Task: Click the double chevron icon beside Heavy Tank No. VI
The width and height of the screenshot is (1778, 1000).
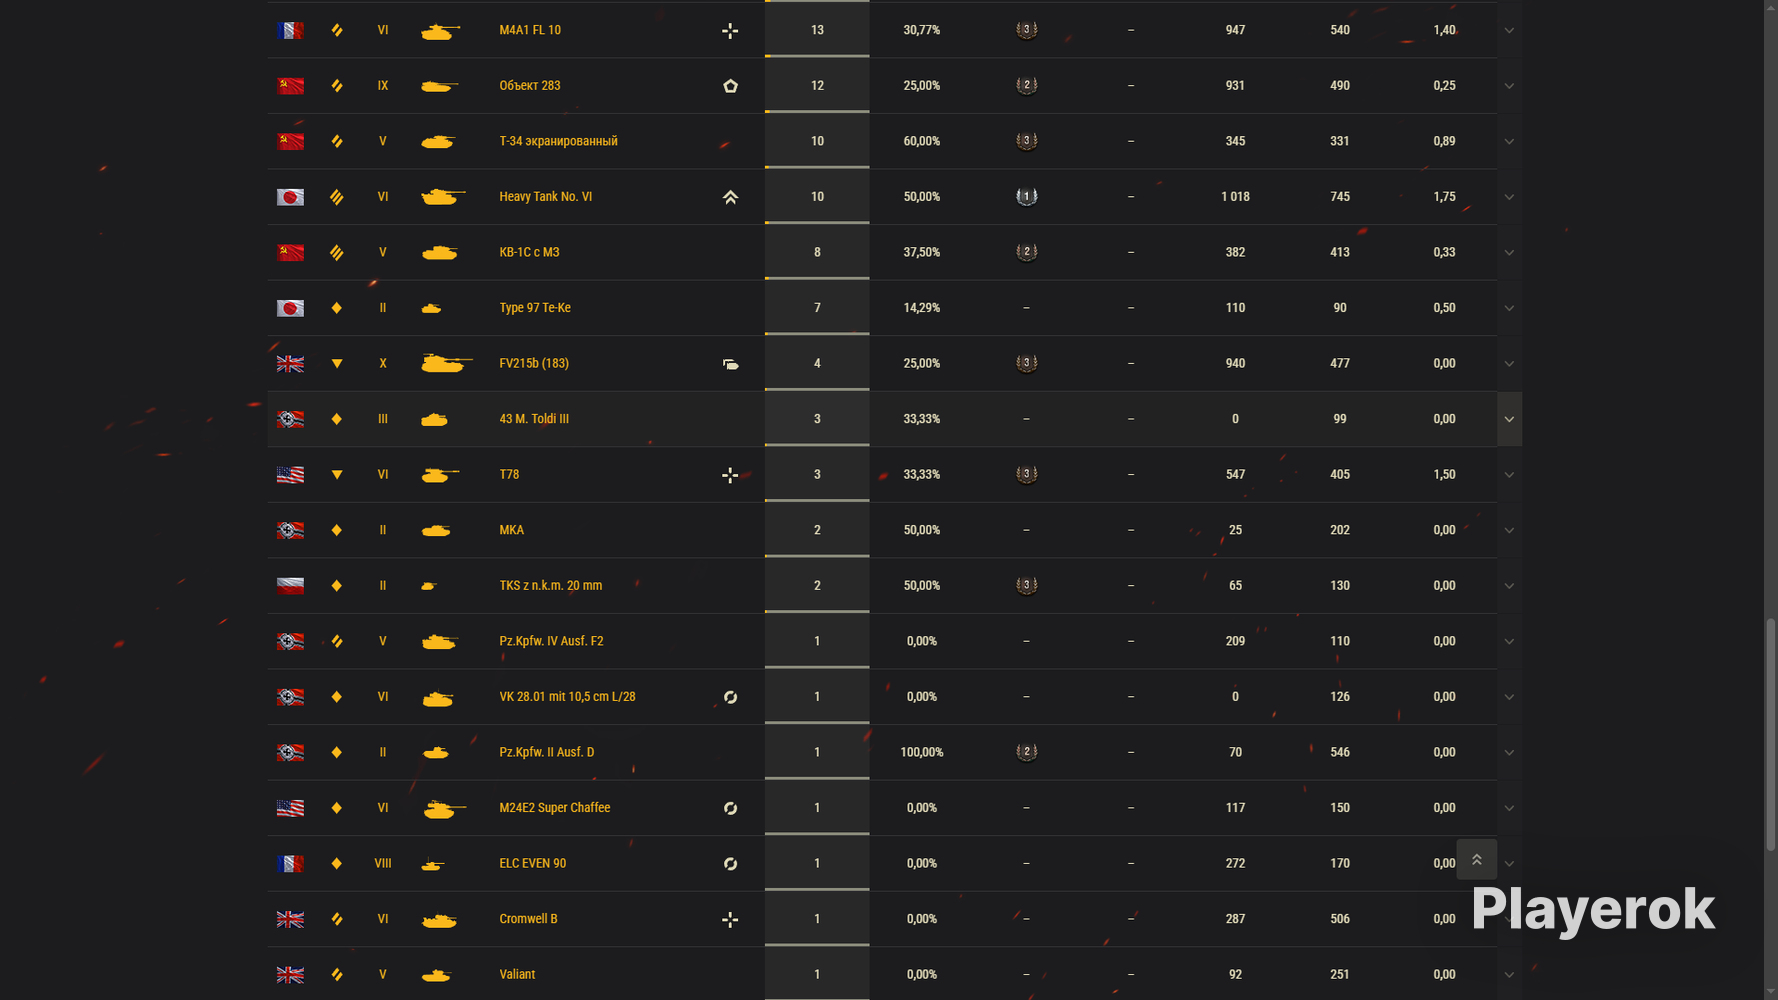Action: tap(730, 197)
